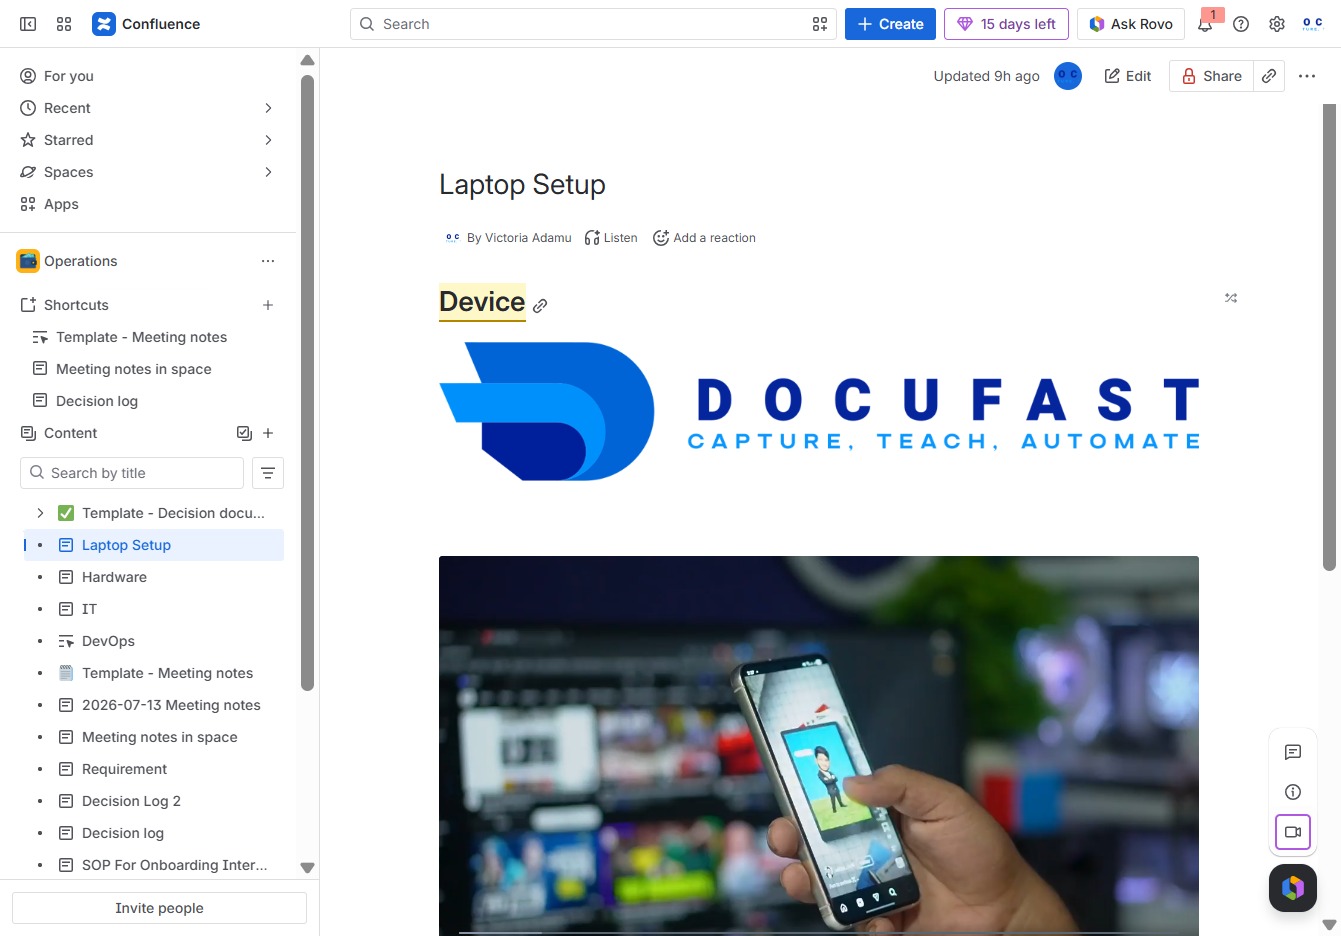Expand the Spaces menu chevron
Image resolution: width=1341 pixels, height=936 pixels.
[268, 172]
